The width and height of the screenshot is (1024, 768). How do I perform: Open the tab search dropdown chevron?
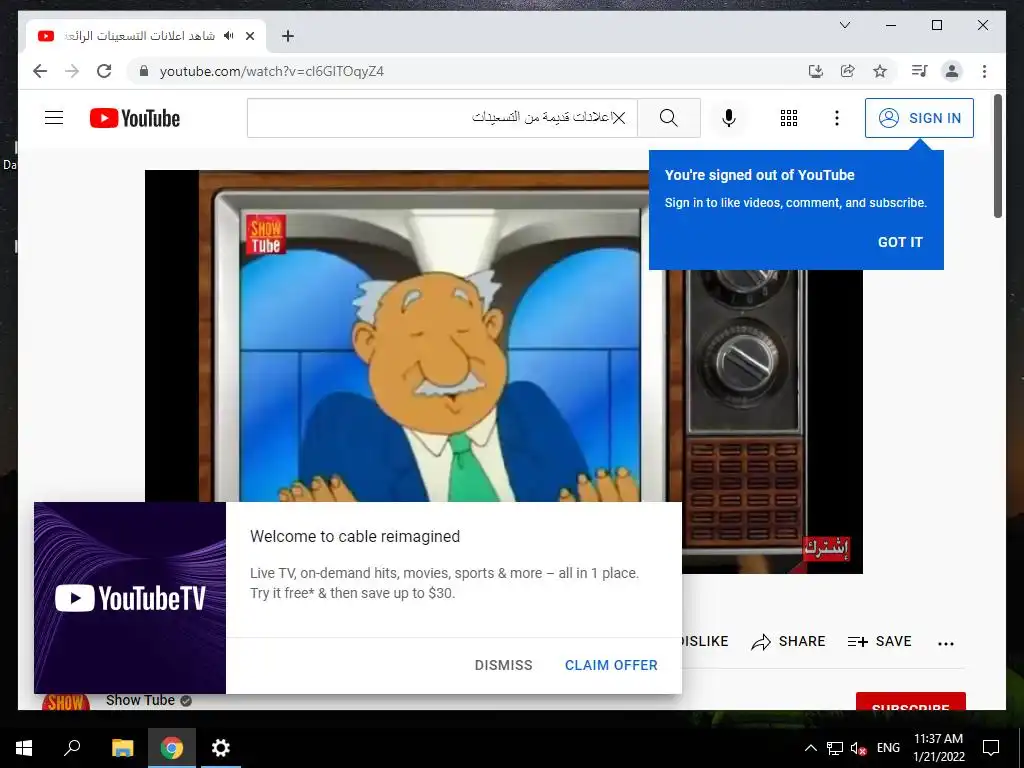[x=844, y=25]
